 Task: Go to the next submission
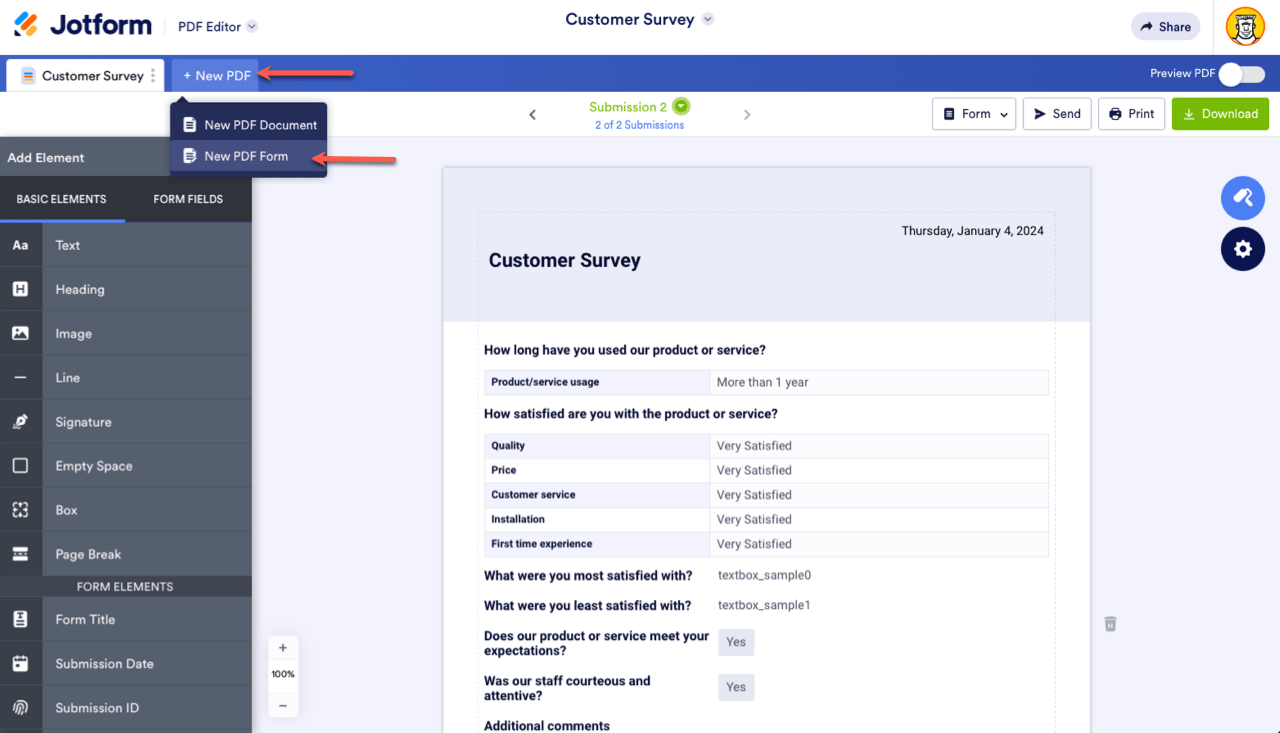point(747,114)
